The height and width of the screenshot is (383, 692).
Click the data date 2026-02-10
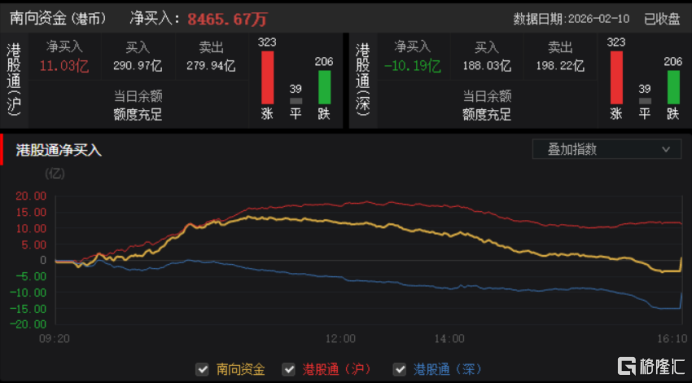pos(599,19)
